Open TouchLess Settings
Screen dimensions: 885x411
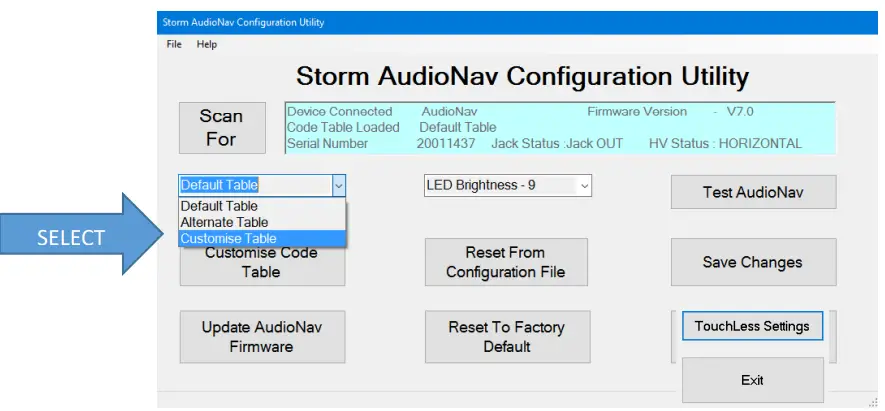point(752,326)
